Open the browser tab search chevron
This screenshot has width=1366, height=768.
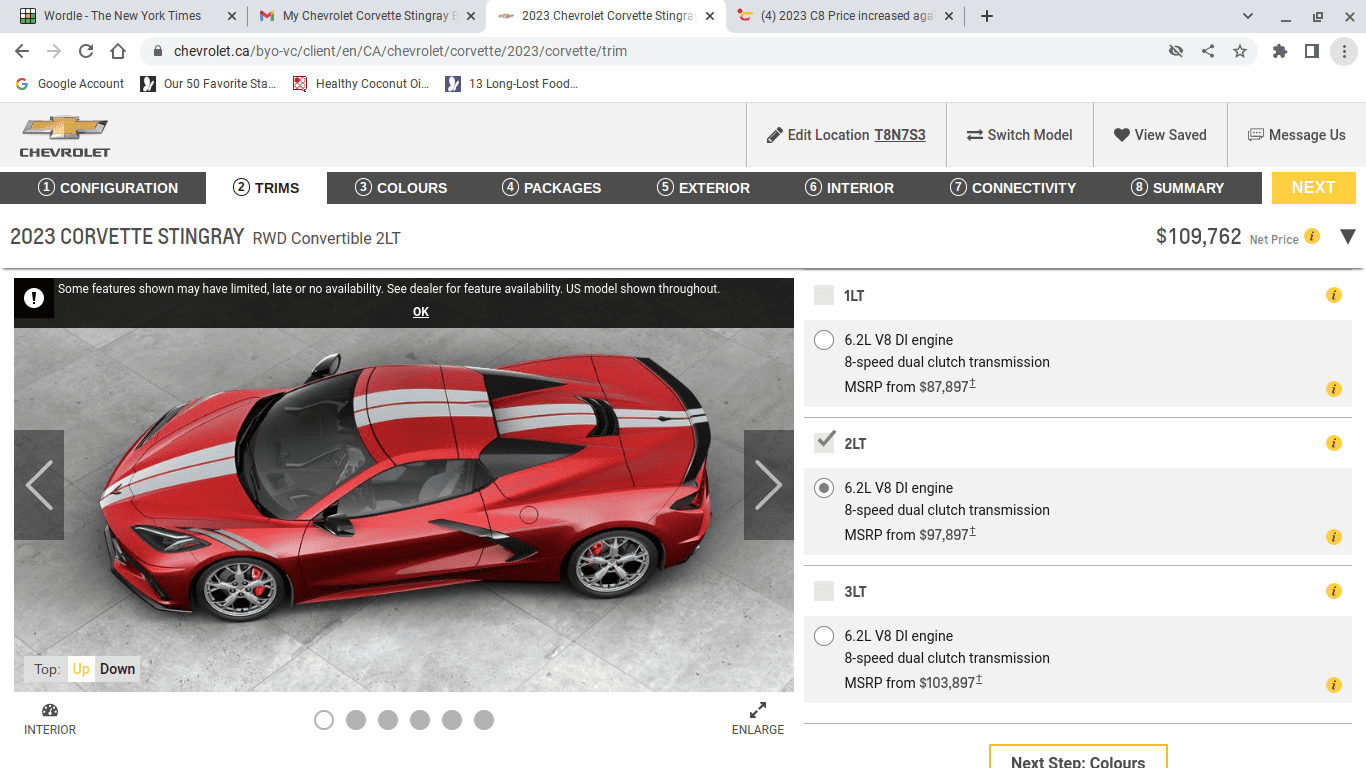click(1247, 16)
